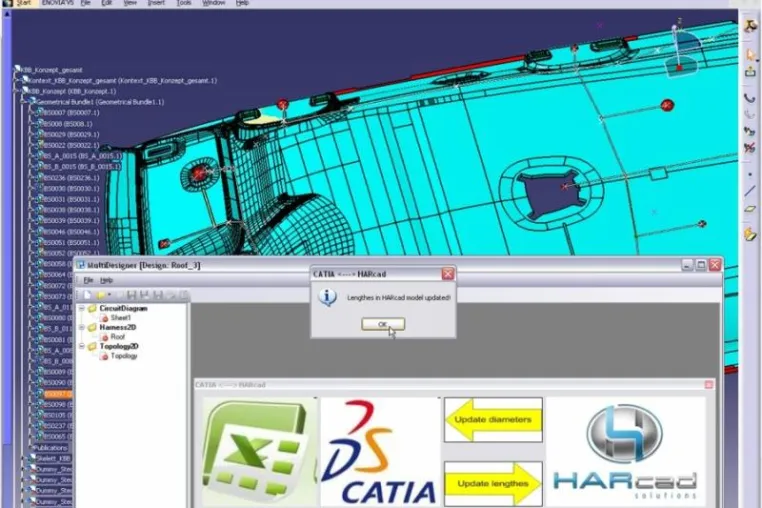Click the telephone-handset cable icon in right toolbar
Image resolution: width=762 pixels, height=508 pixels.
pos(750,98)
